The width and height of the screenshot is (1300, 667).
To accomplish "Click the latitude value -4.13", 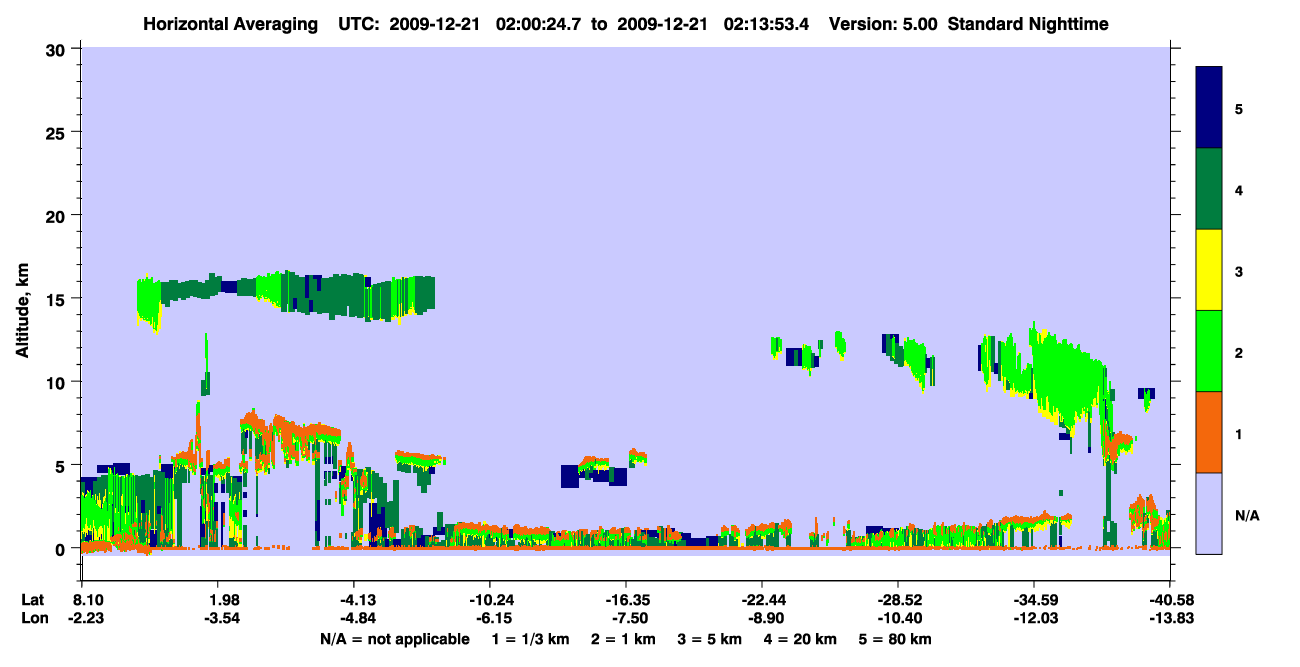I will pos(357,600).
